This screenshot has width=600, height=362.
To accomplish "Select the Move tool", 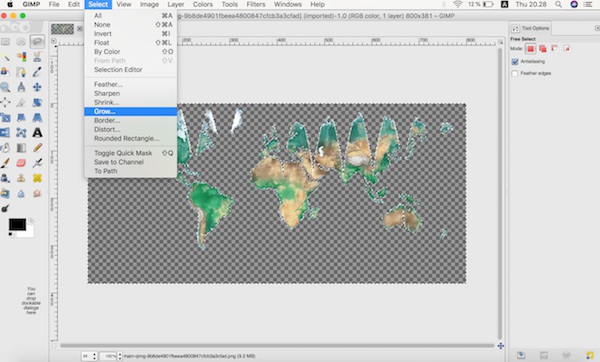I will click(x=37, y=87).
